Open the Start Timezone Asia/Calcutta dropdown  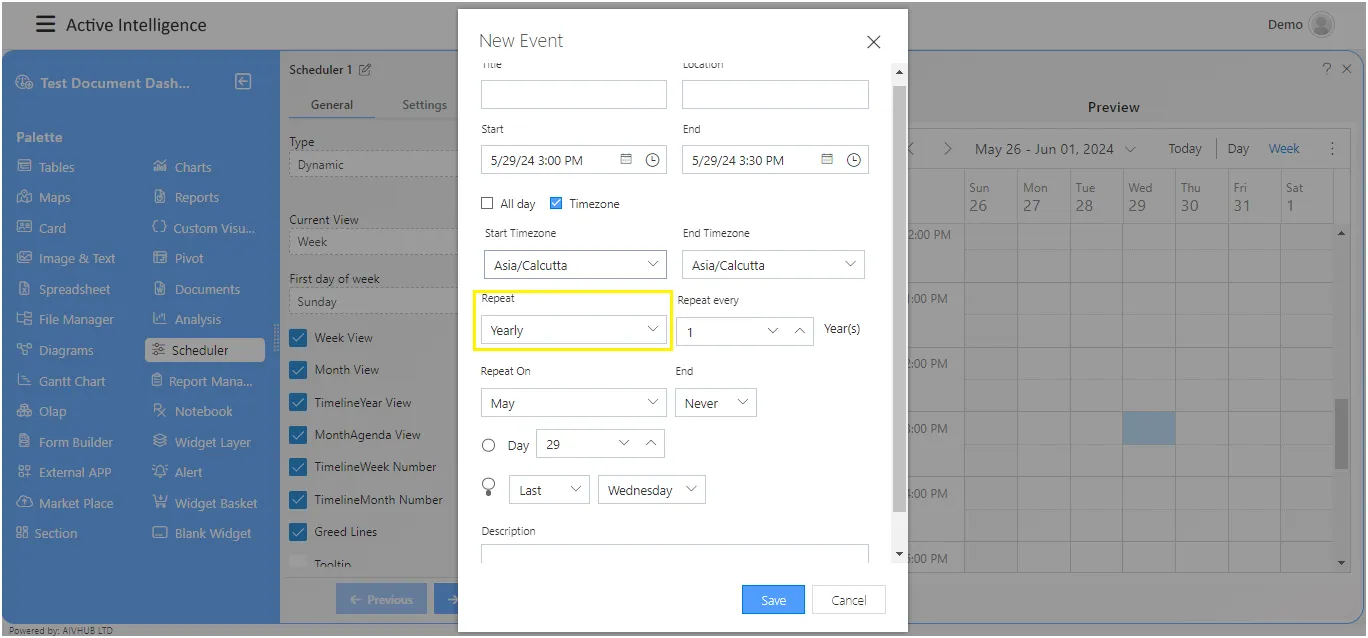coord(574,264)
